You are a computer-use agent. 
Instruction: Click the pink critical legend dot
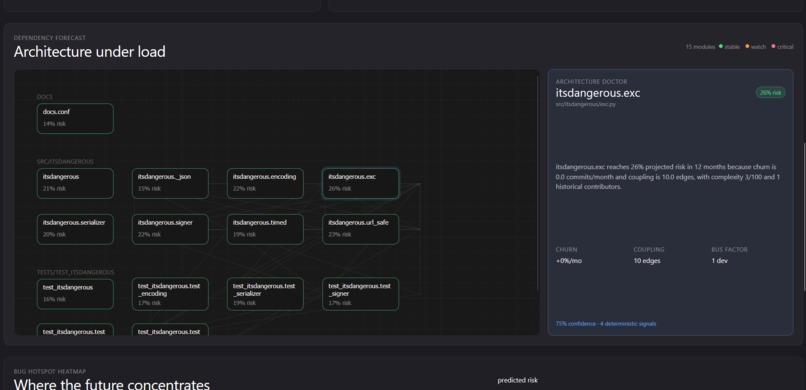(773, 46)
